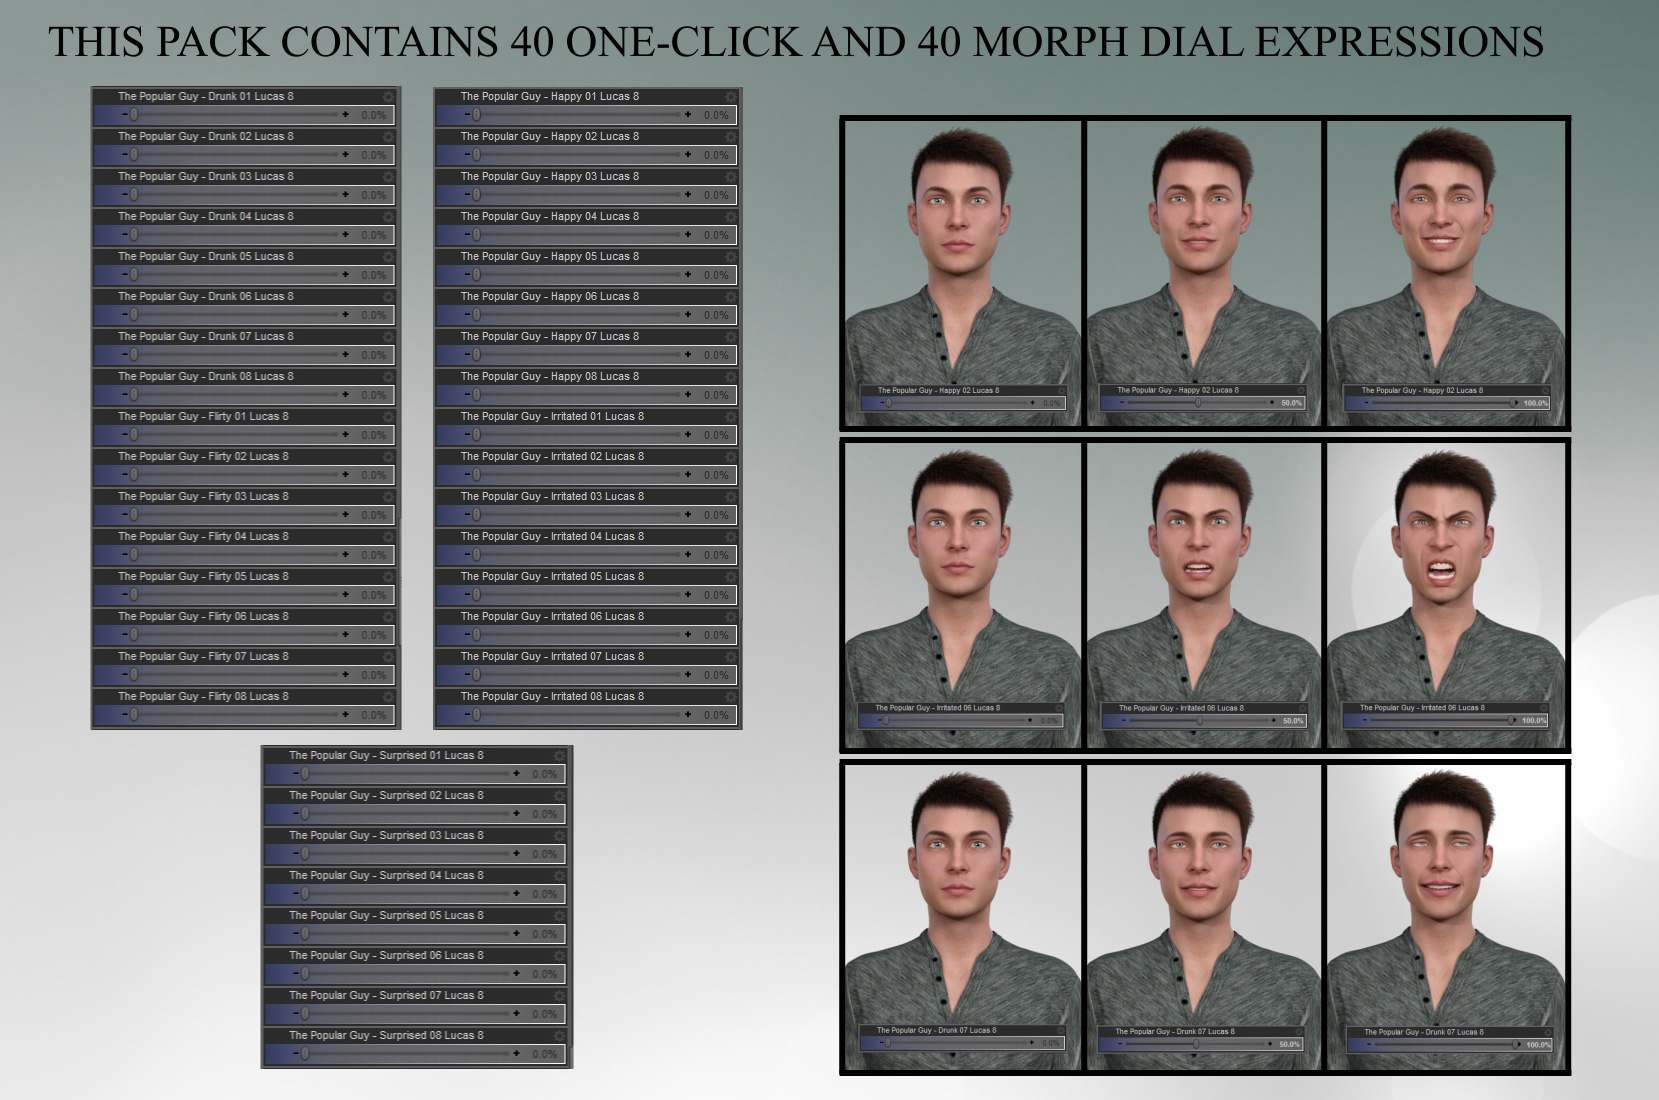Screen dimensions: 1659x1100
Task: Click the plus button on Drunk 02 dial
Action: pos(346,155)
